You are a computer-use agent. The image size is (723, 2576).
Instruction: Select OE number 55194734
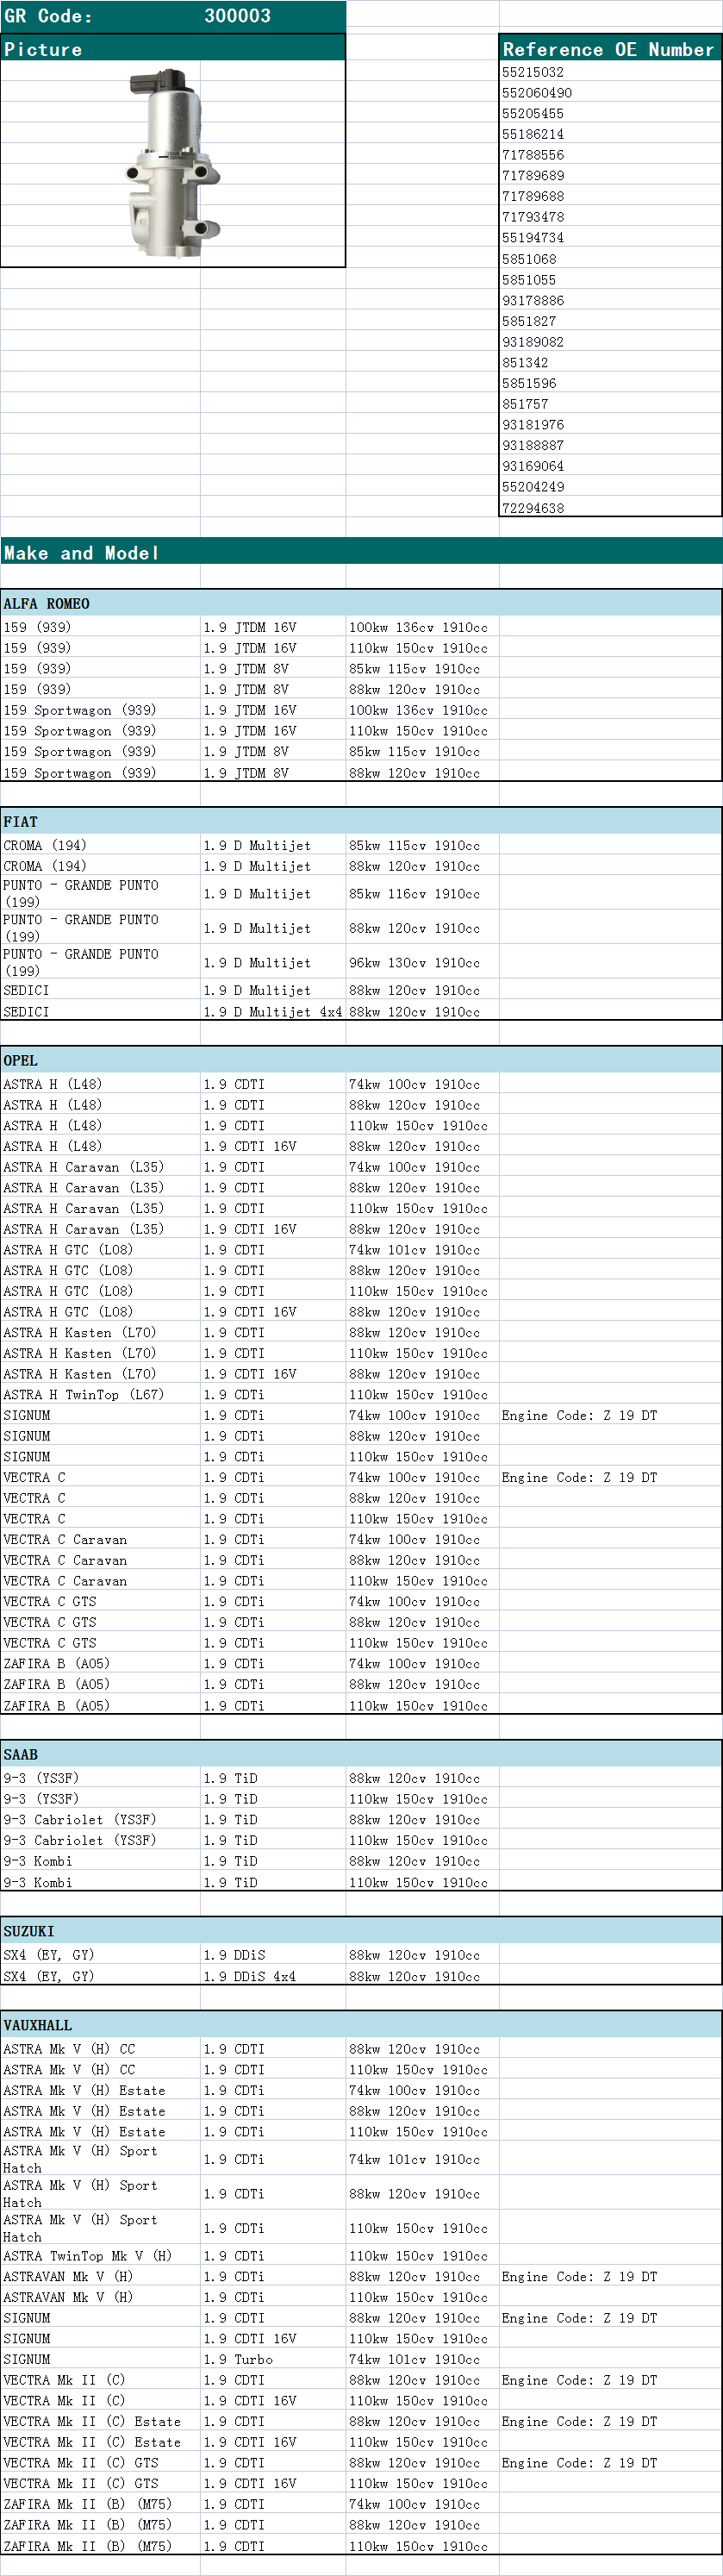coord(533,238)
